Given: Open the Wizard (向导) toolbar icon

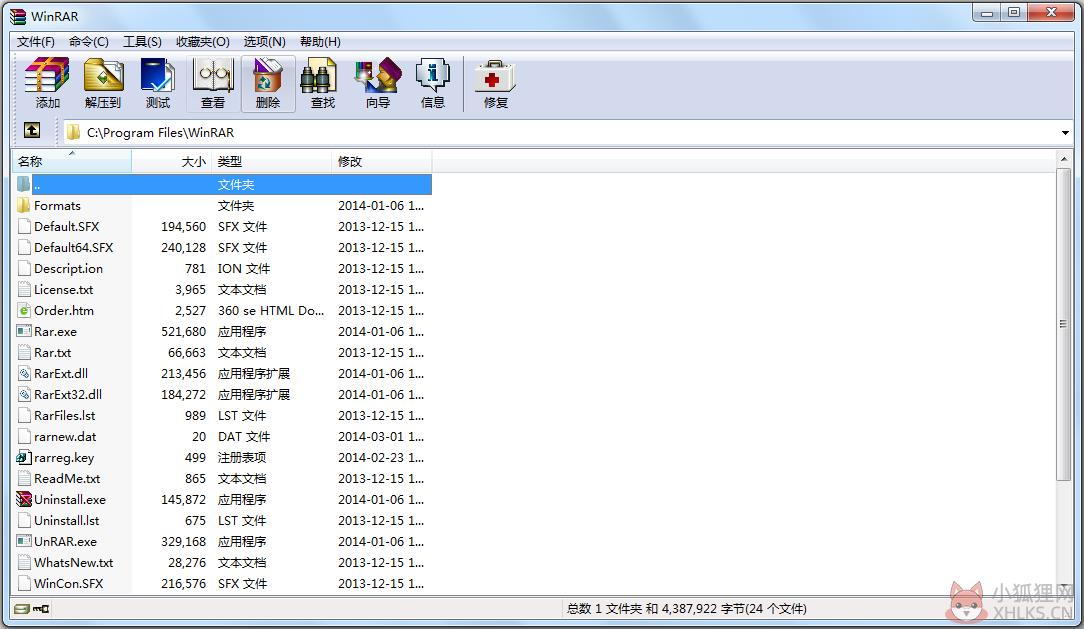Looking at the screenshot, I should tap(377, 75).
